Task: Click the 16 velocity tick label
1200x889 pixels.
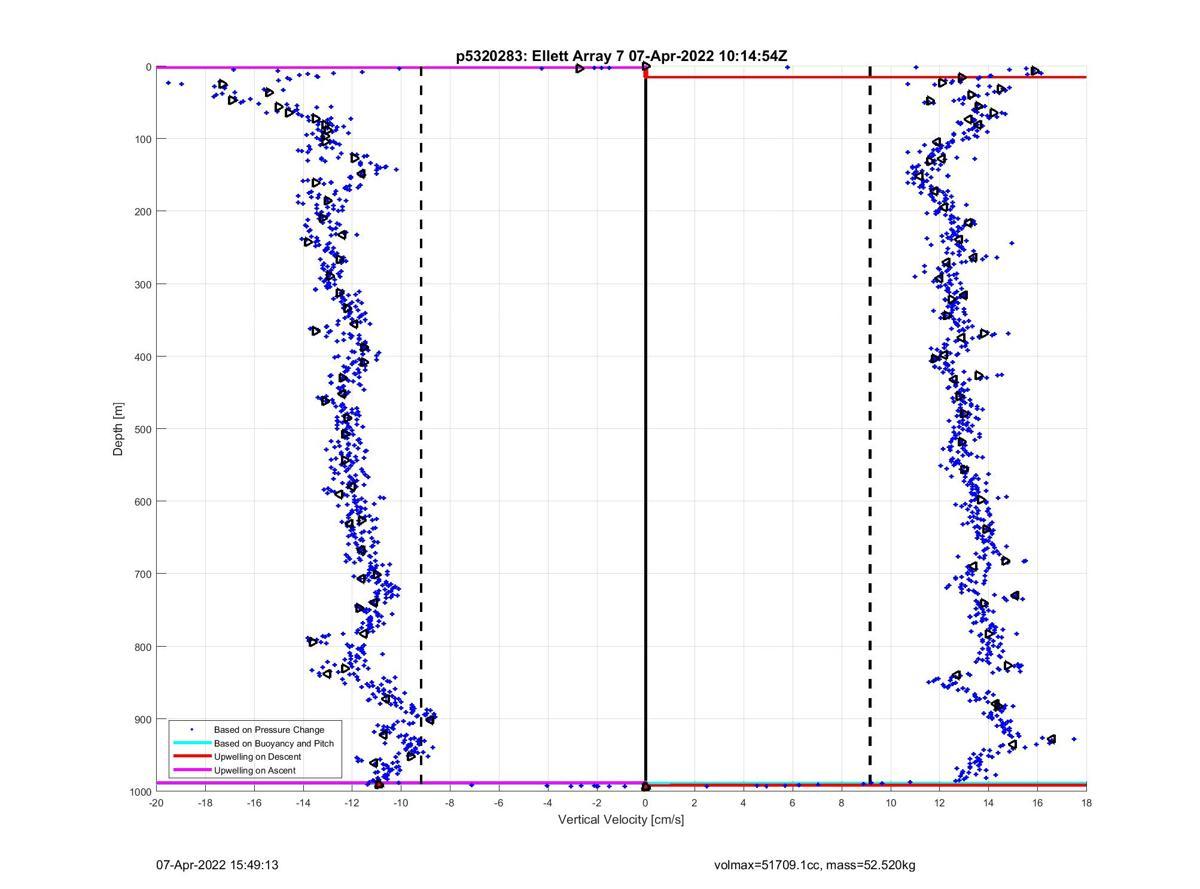Action: click(x=1038, y=802)
